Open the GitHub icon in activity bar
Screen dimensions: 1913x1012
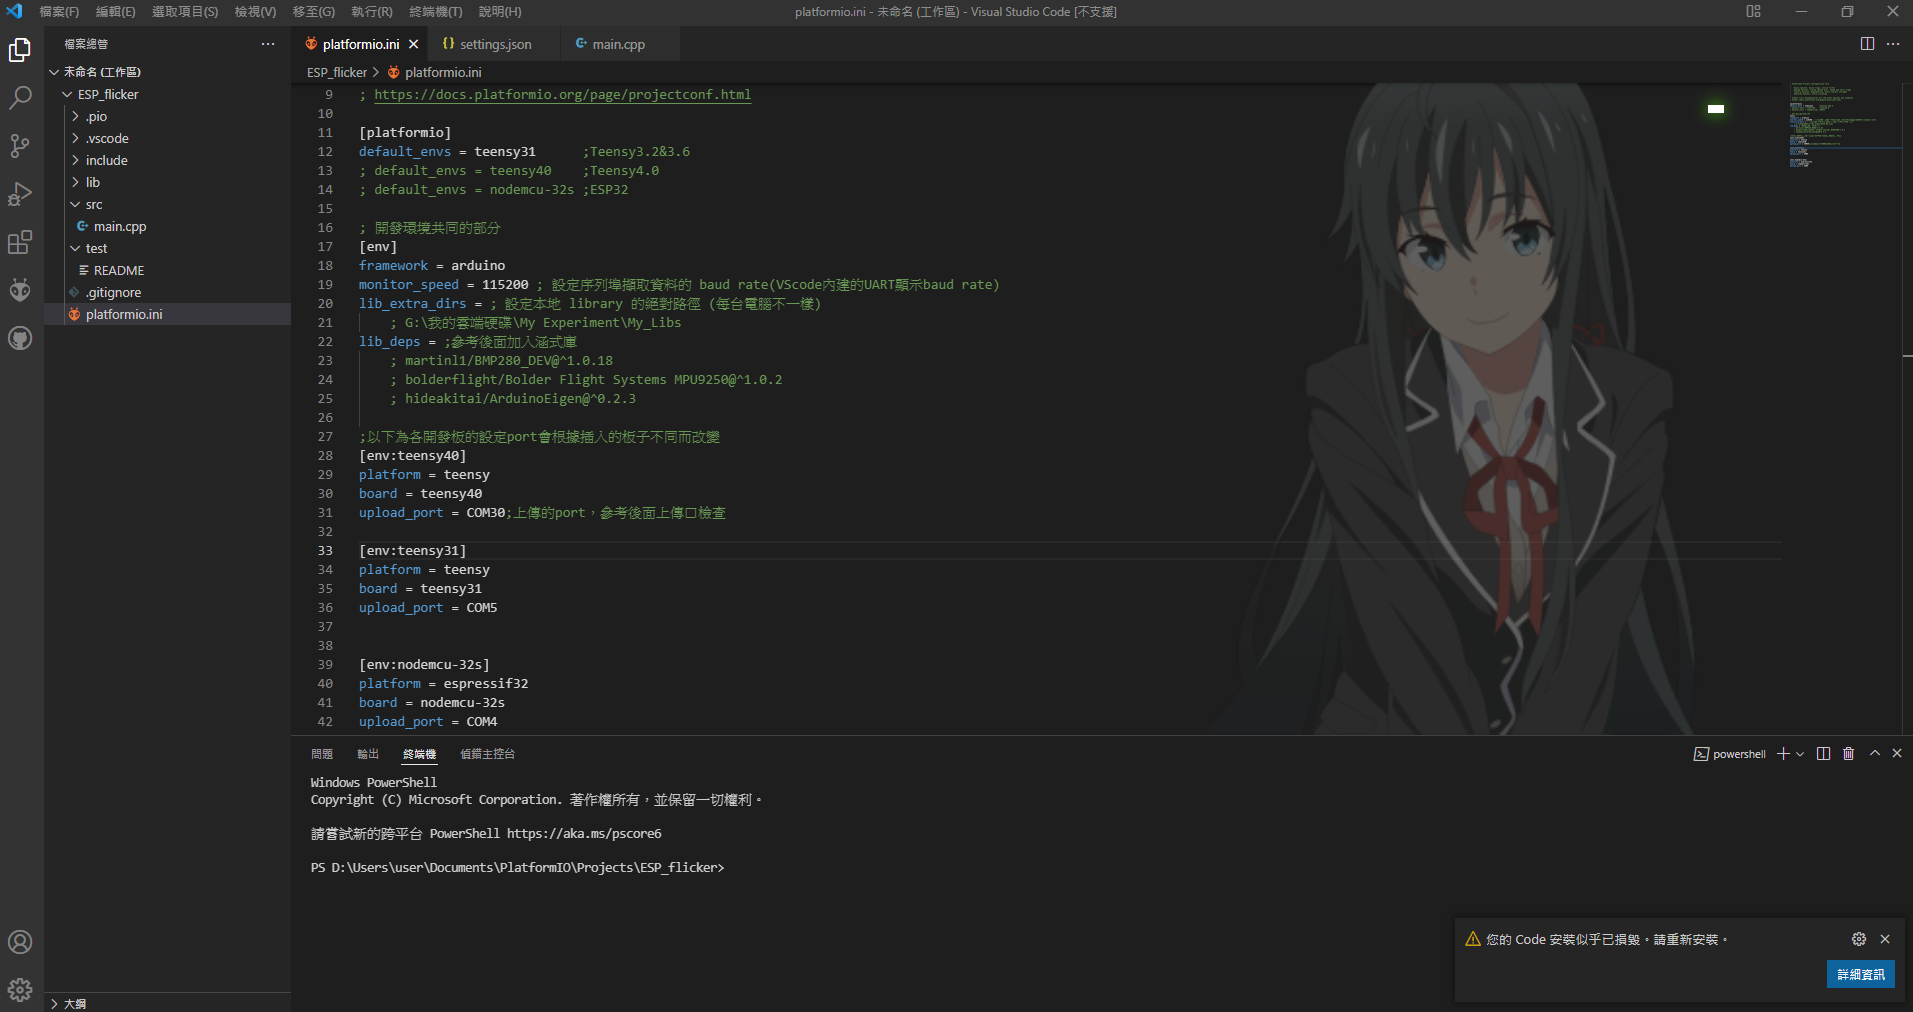pyautogui.click(x=20, y=338)
